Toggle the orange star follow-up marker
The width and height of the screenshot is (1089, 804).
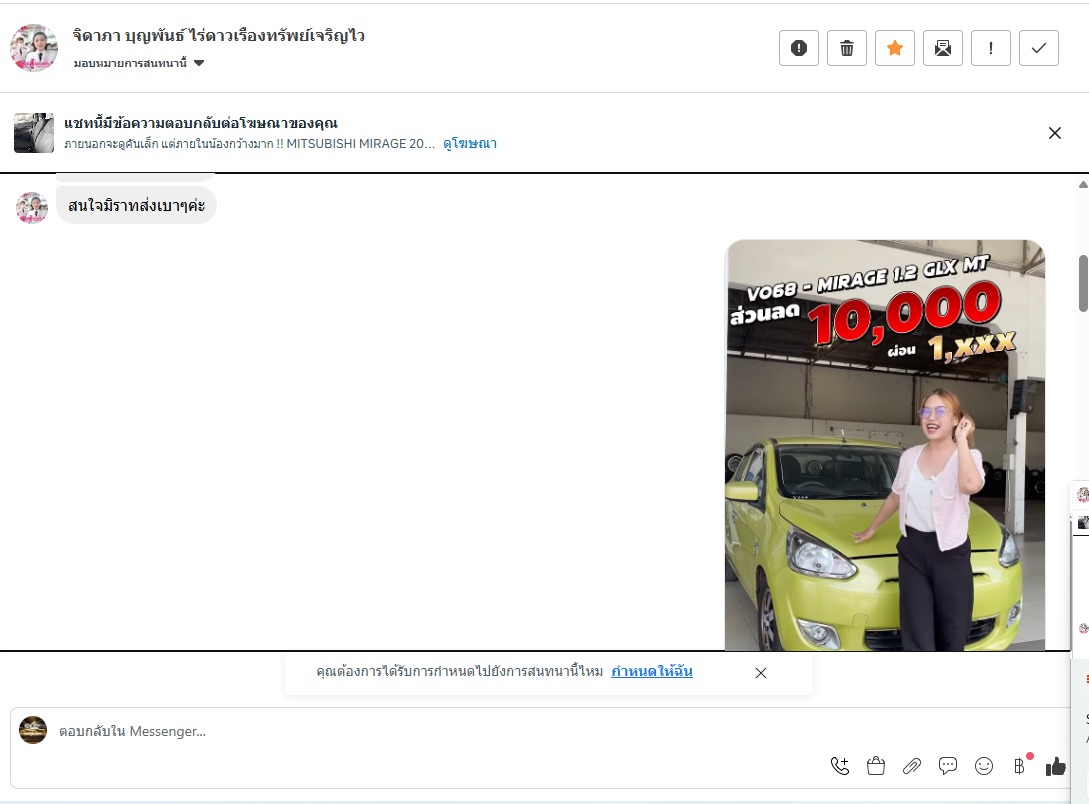point(894,48)
